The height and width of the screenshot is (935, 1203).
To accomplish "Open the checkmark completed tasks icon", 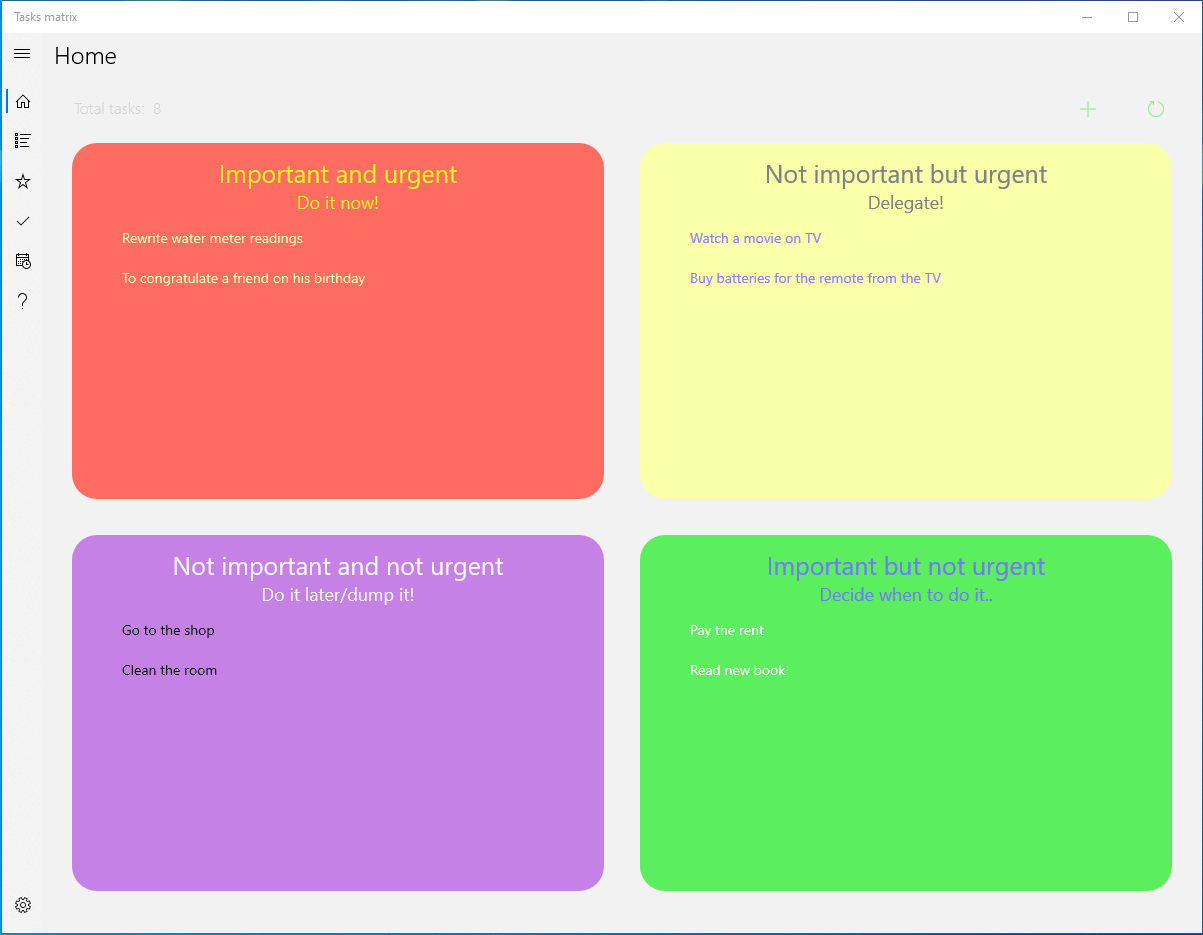I will [x=23, y=221].
